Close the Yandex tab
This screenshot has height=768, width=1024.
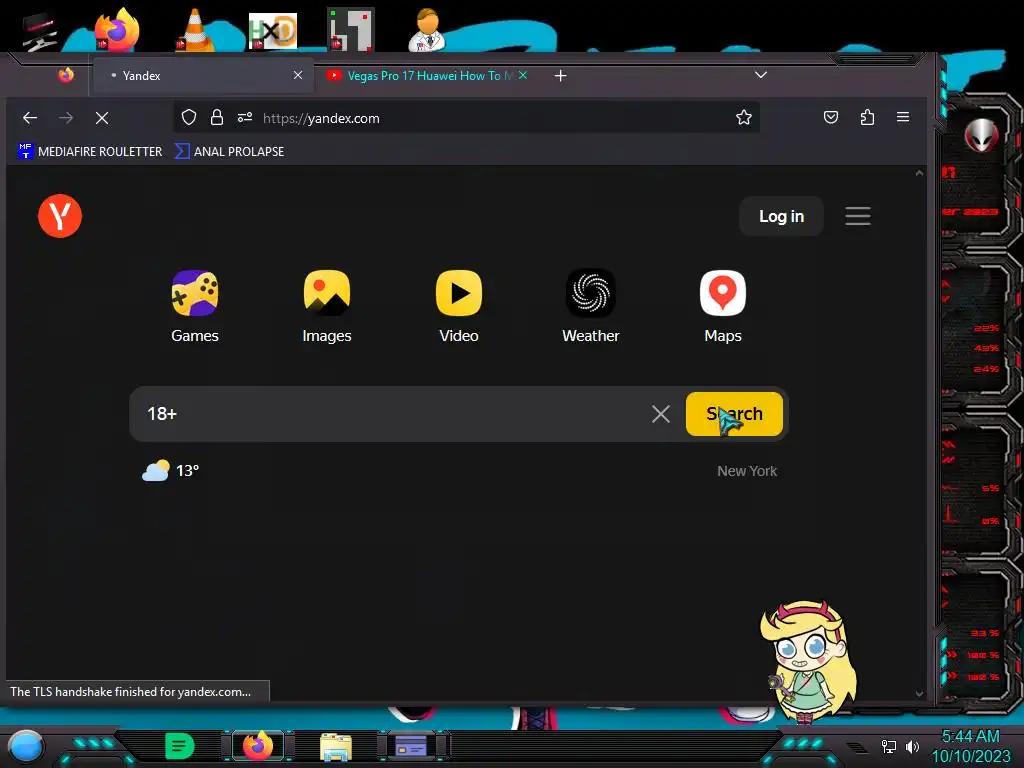(298, 75)
